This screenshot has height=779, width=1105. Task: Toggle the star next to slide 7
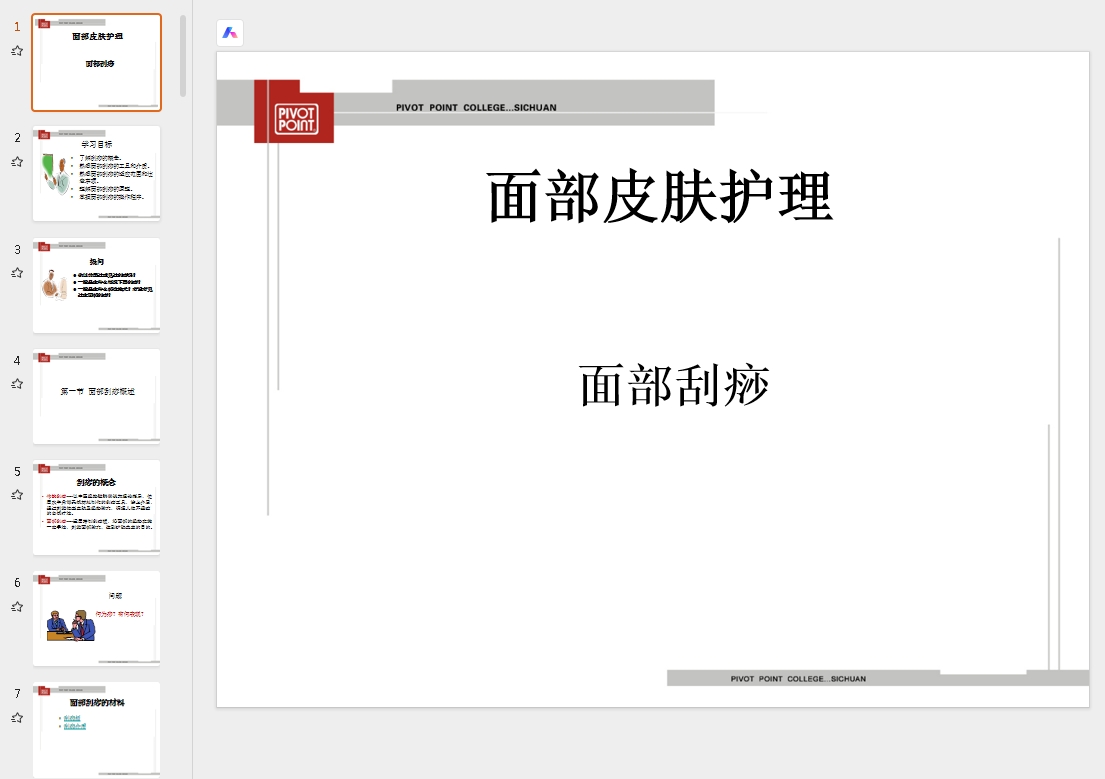pos(17,718)
